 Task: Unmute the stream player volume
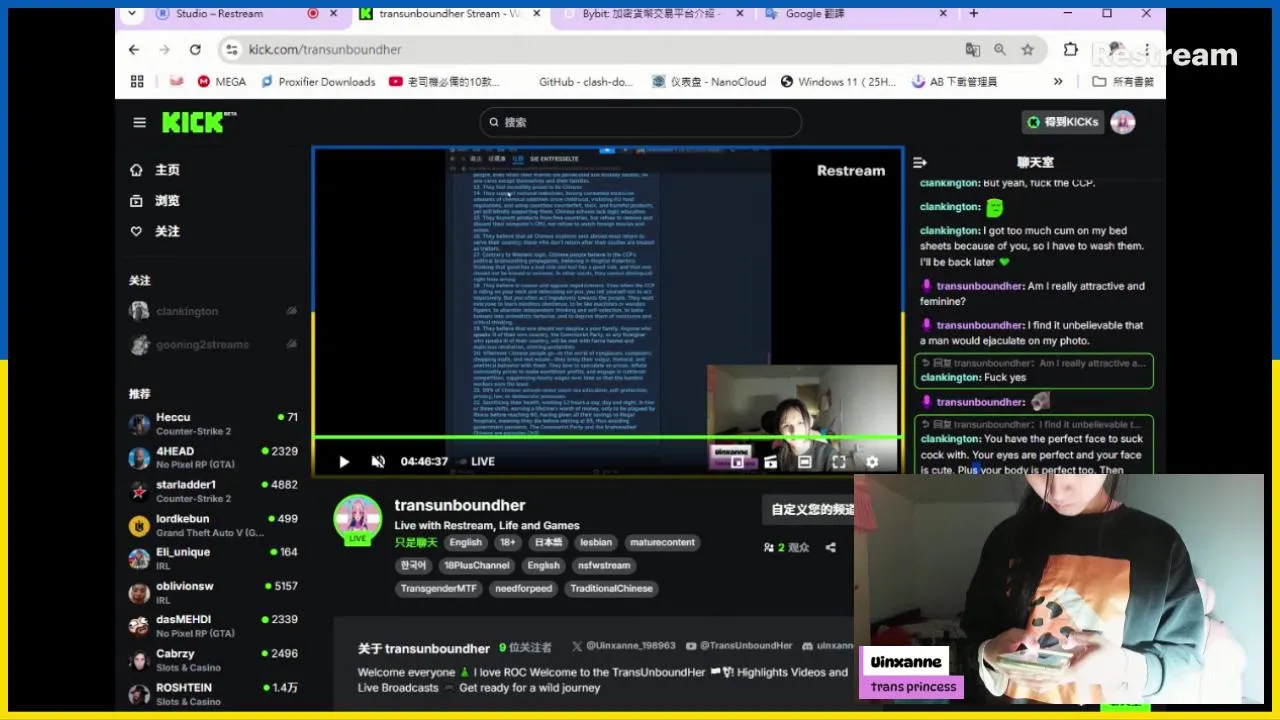(378, 461)
